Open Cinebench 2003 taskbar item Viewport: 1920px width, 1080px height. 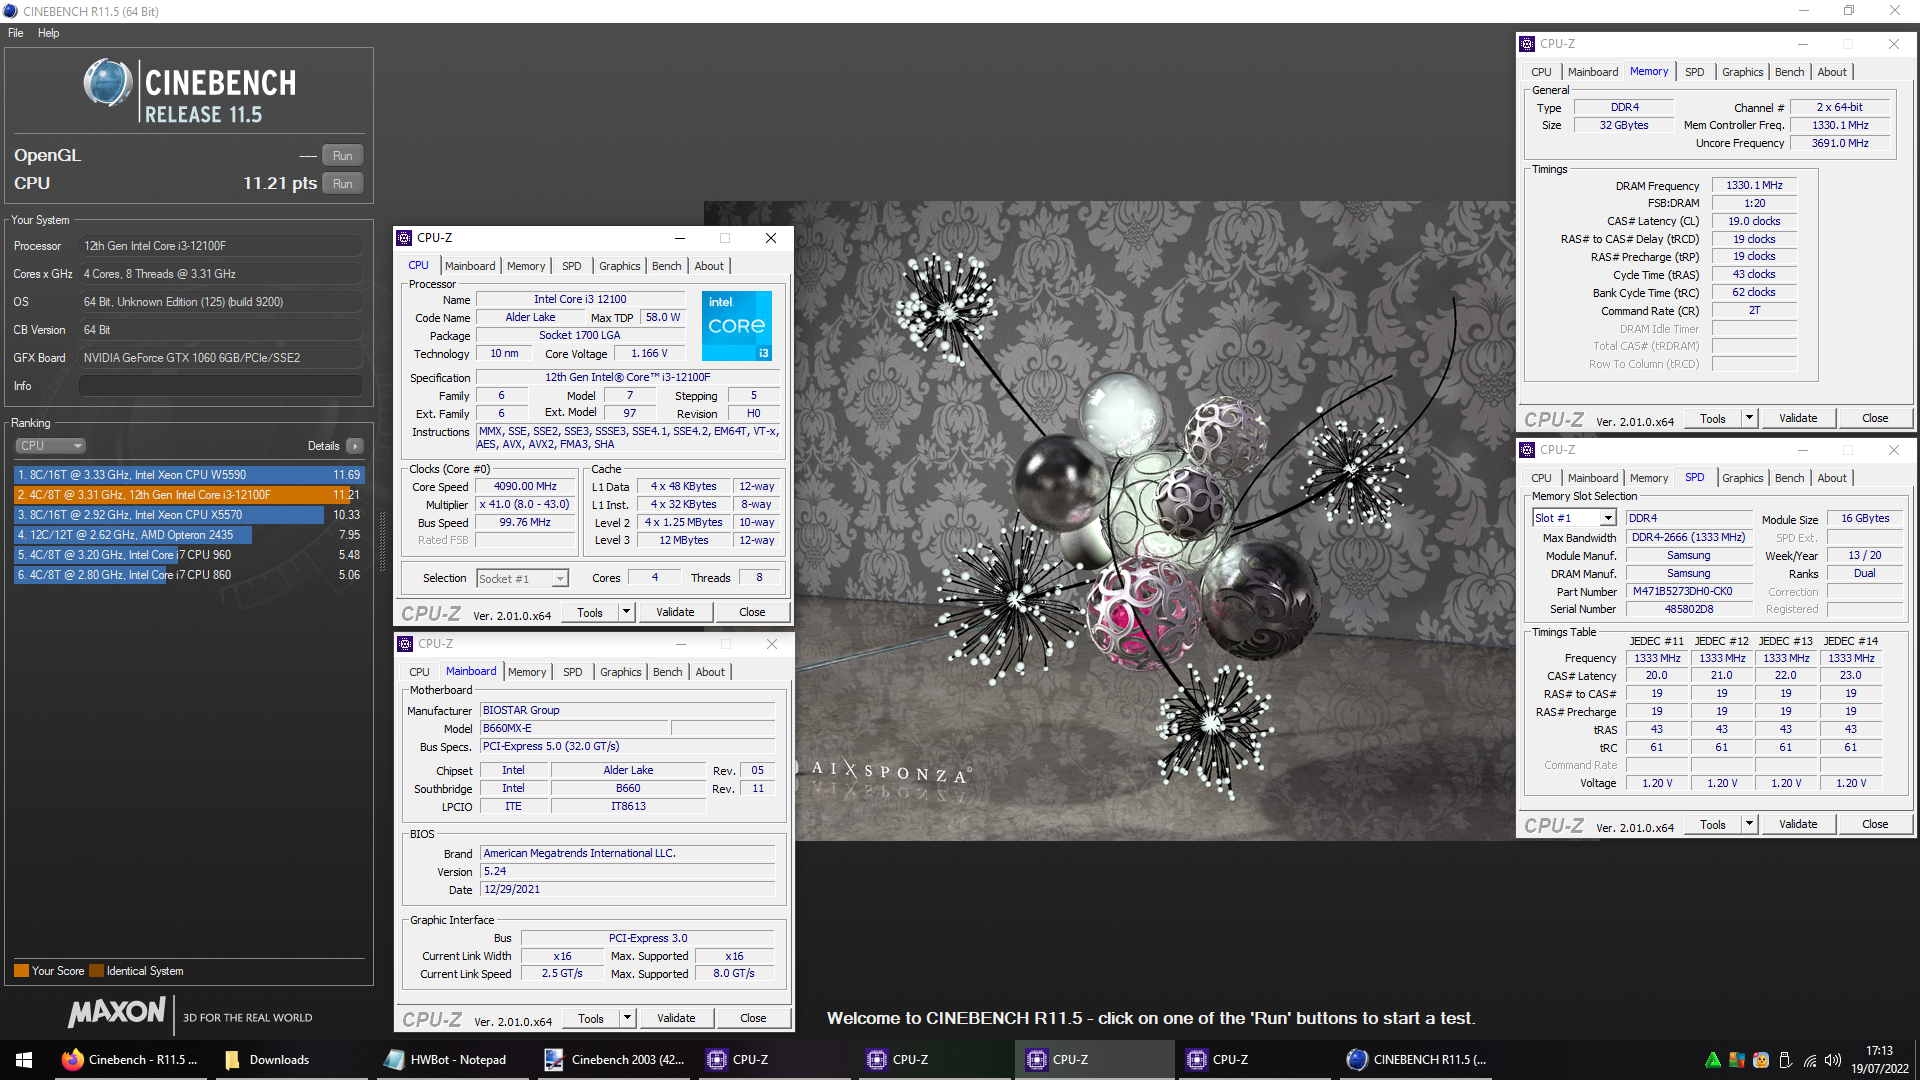(x=614, y=1060)
